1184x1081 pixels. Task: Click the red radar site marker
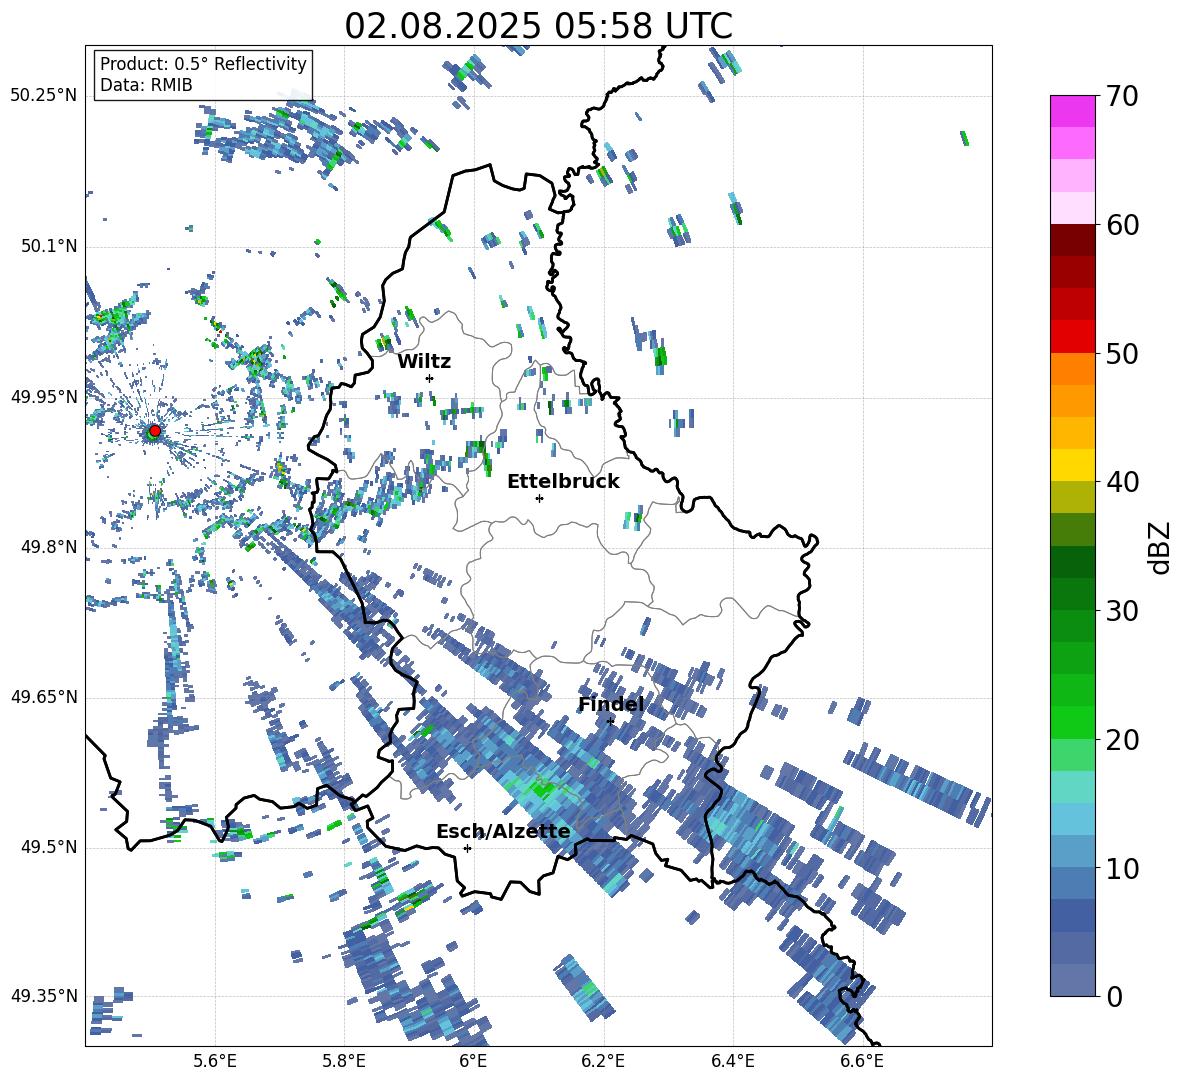pos(155,431)
